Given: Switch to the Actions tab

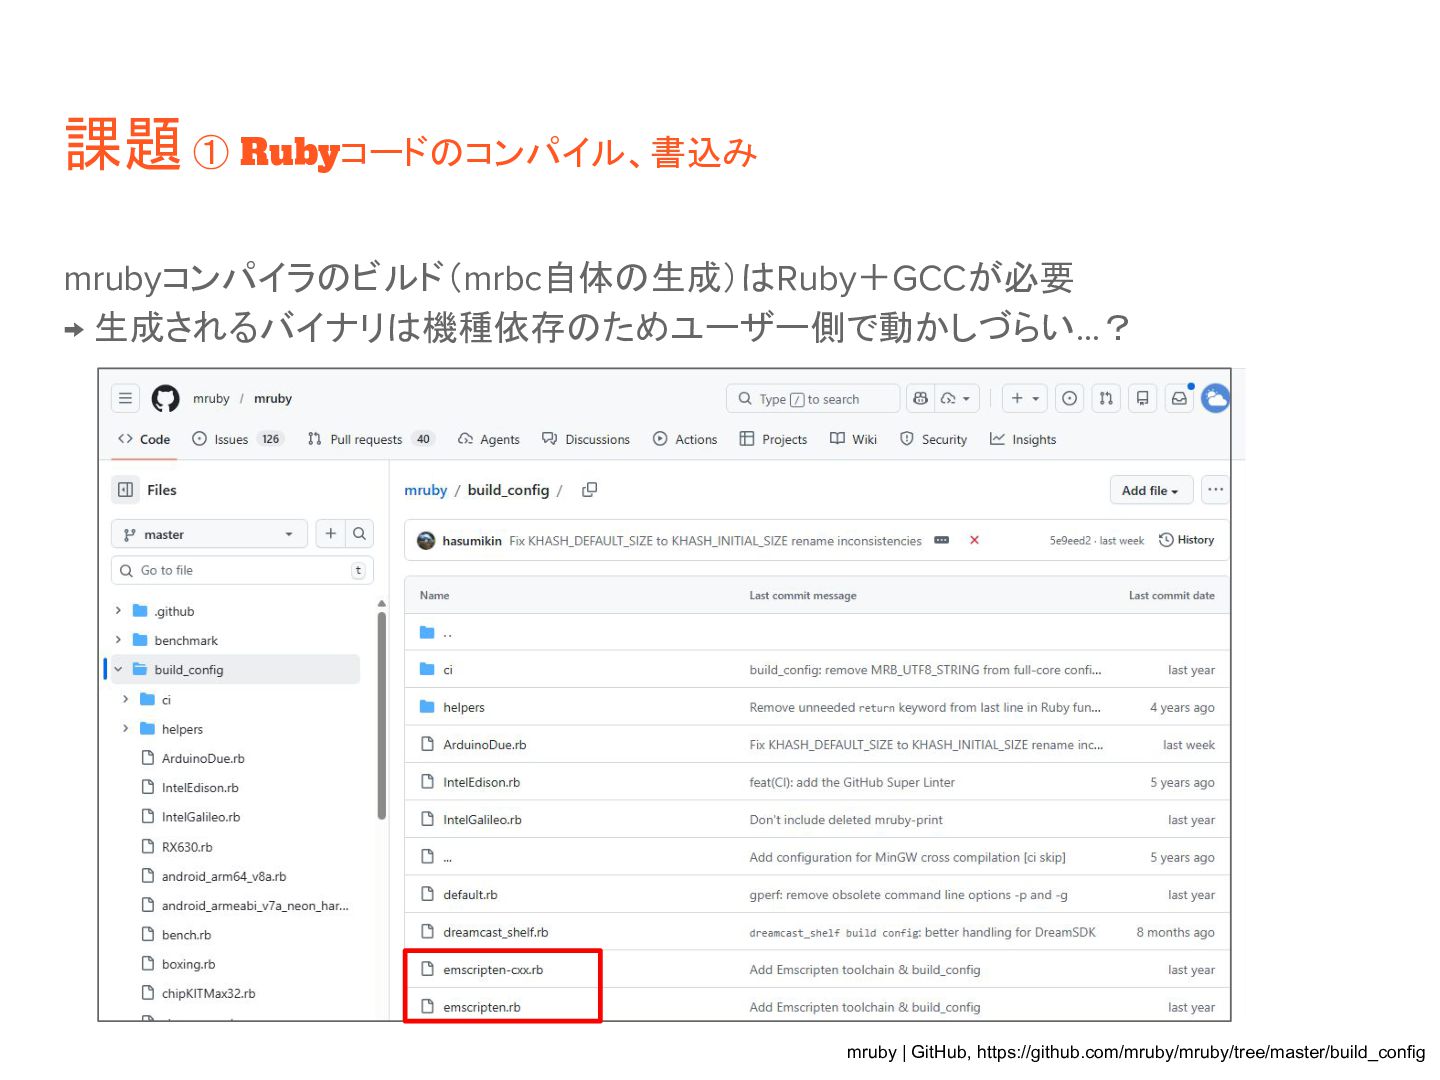Looking at the screenshot, I should tap(685, 439).
